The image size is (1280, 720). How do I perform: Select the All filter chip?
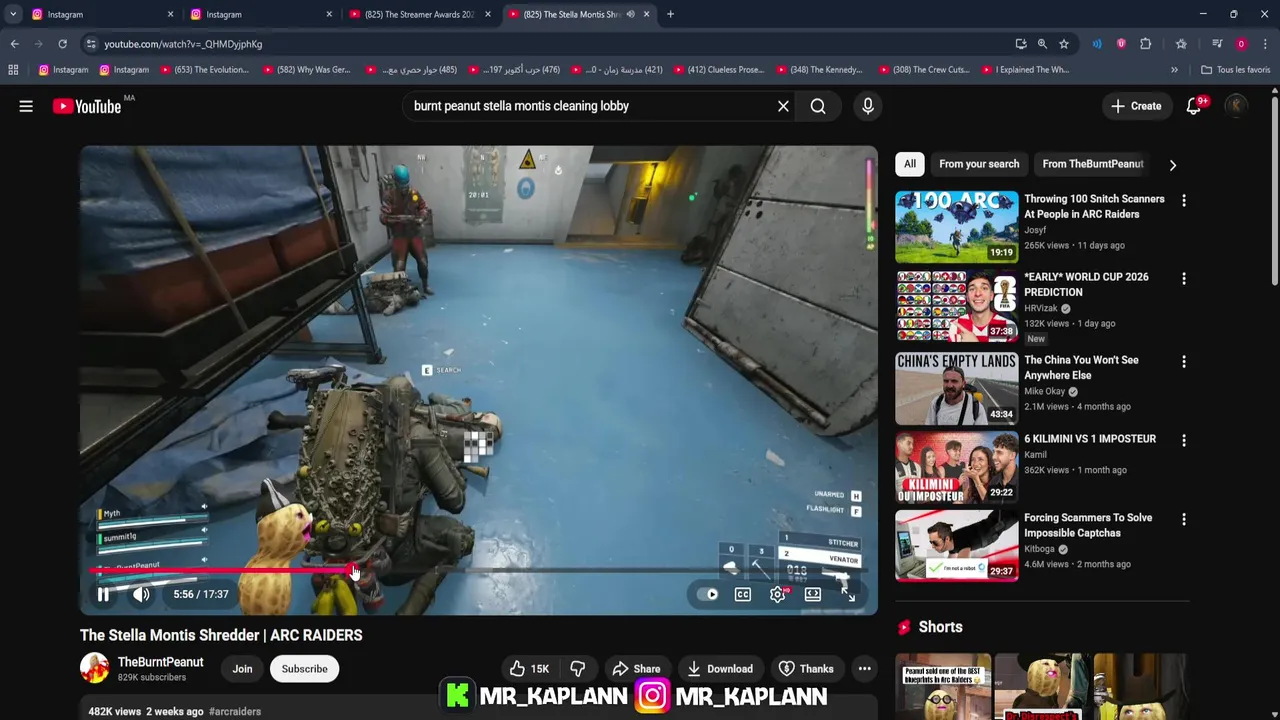(909, 164)
